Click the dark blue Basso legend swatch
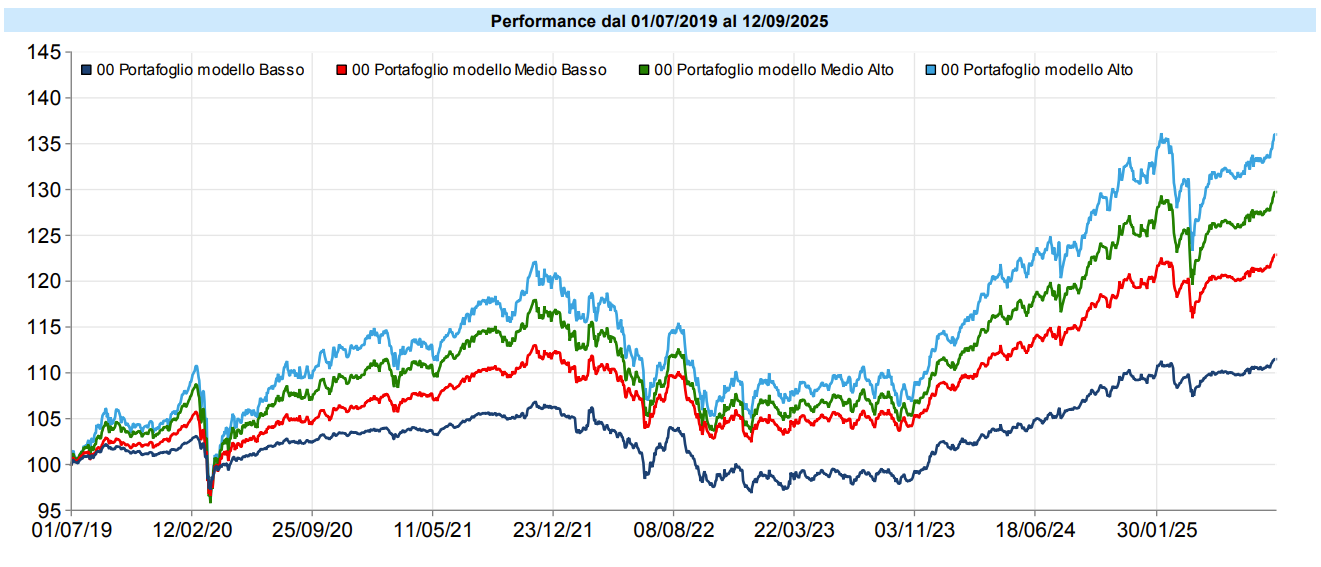 pyautogui.click(x=86, y=70)
